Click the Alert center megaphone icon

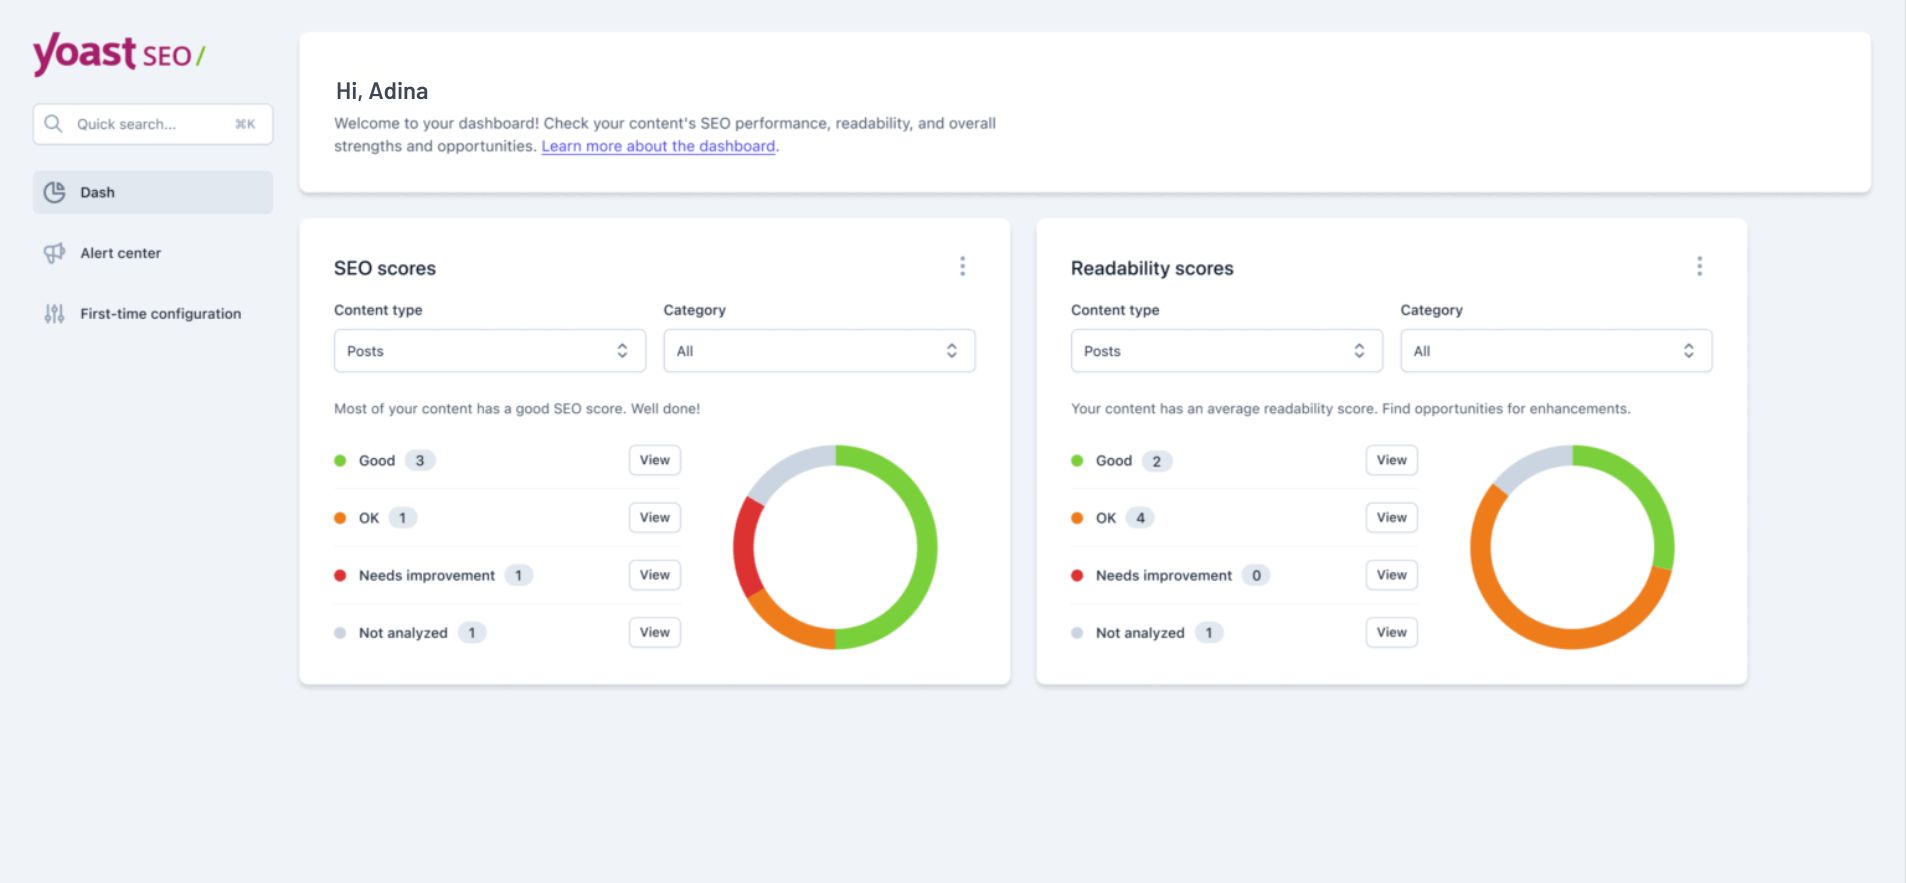click(x=54, y=253)
